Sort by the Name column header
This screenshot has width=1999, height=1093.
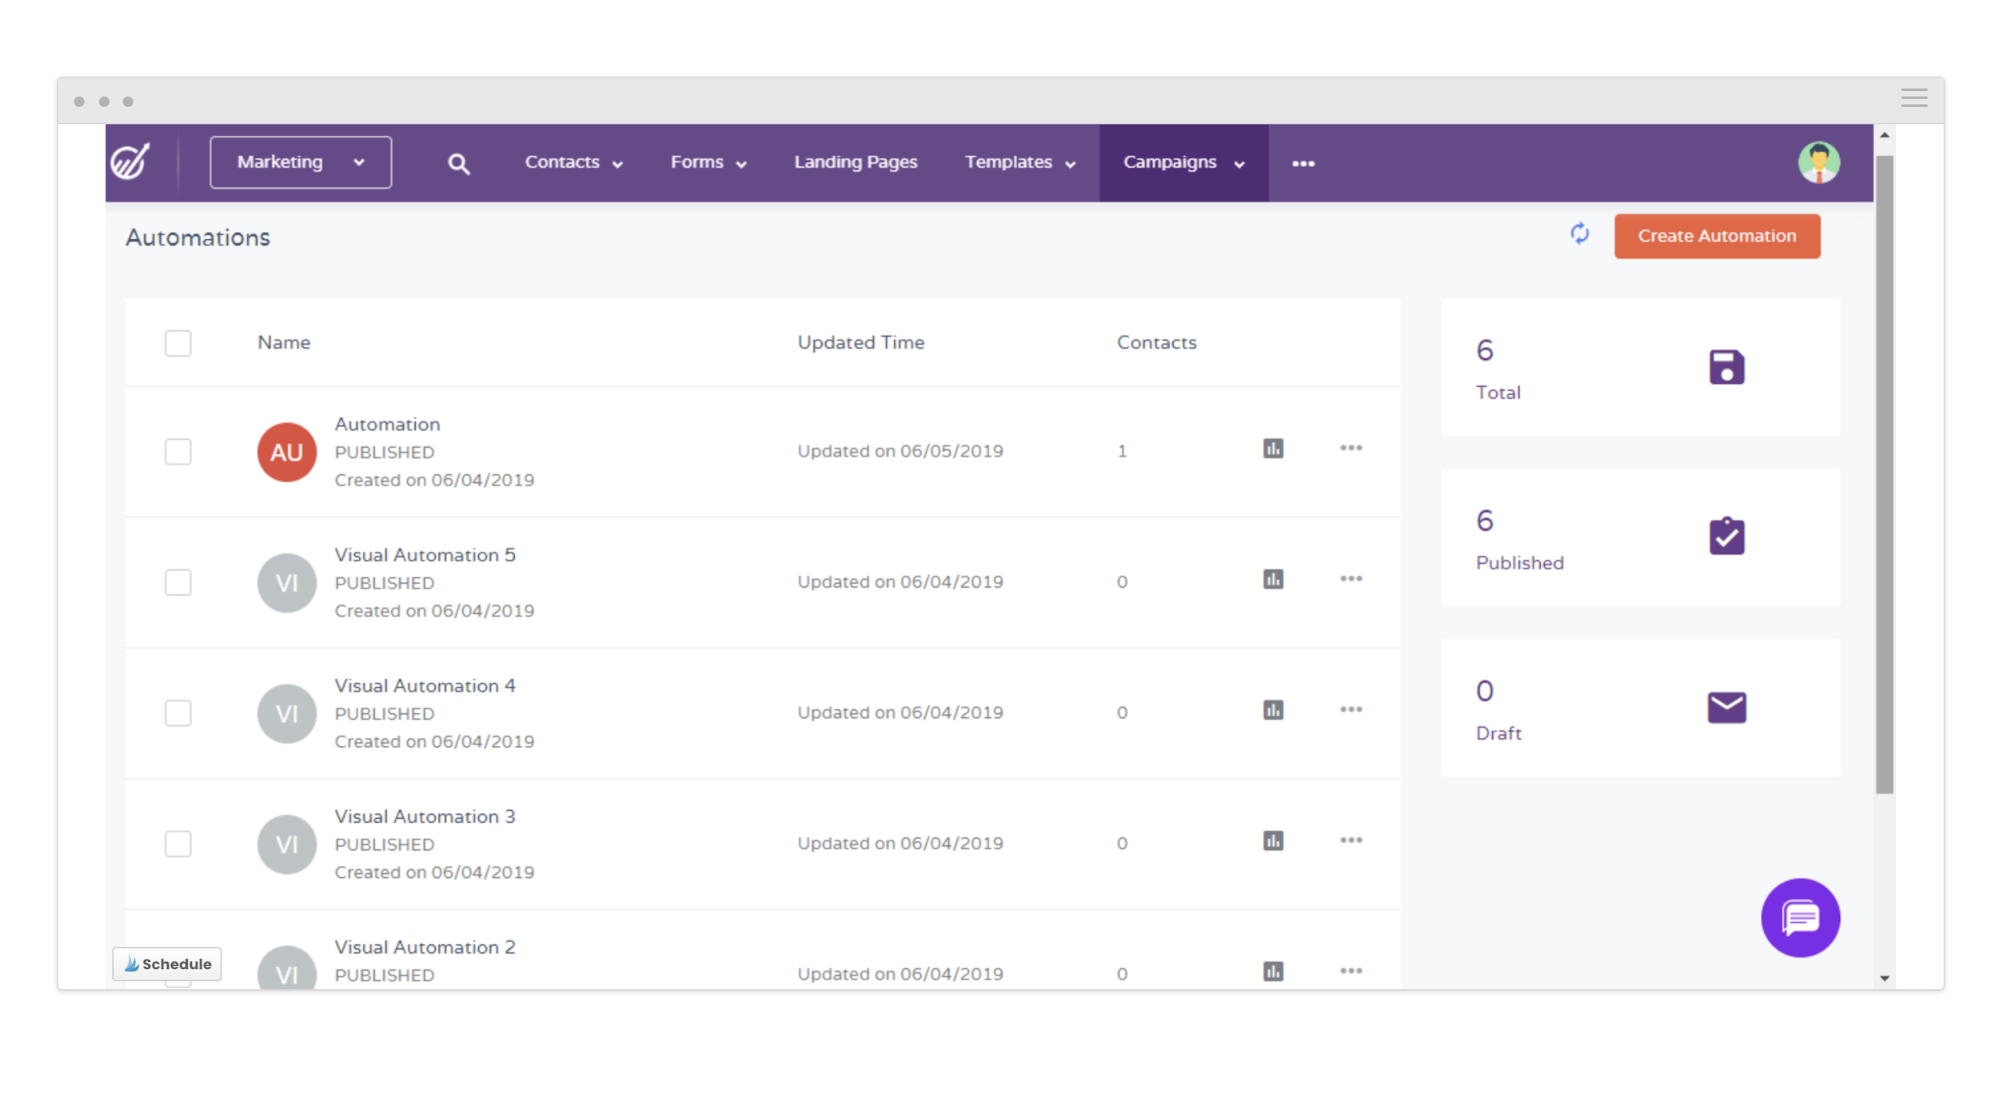[284, 342]
